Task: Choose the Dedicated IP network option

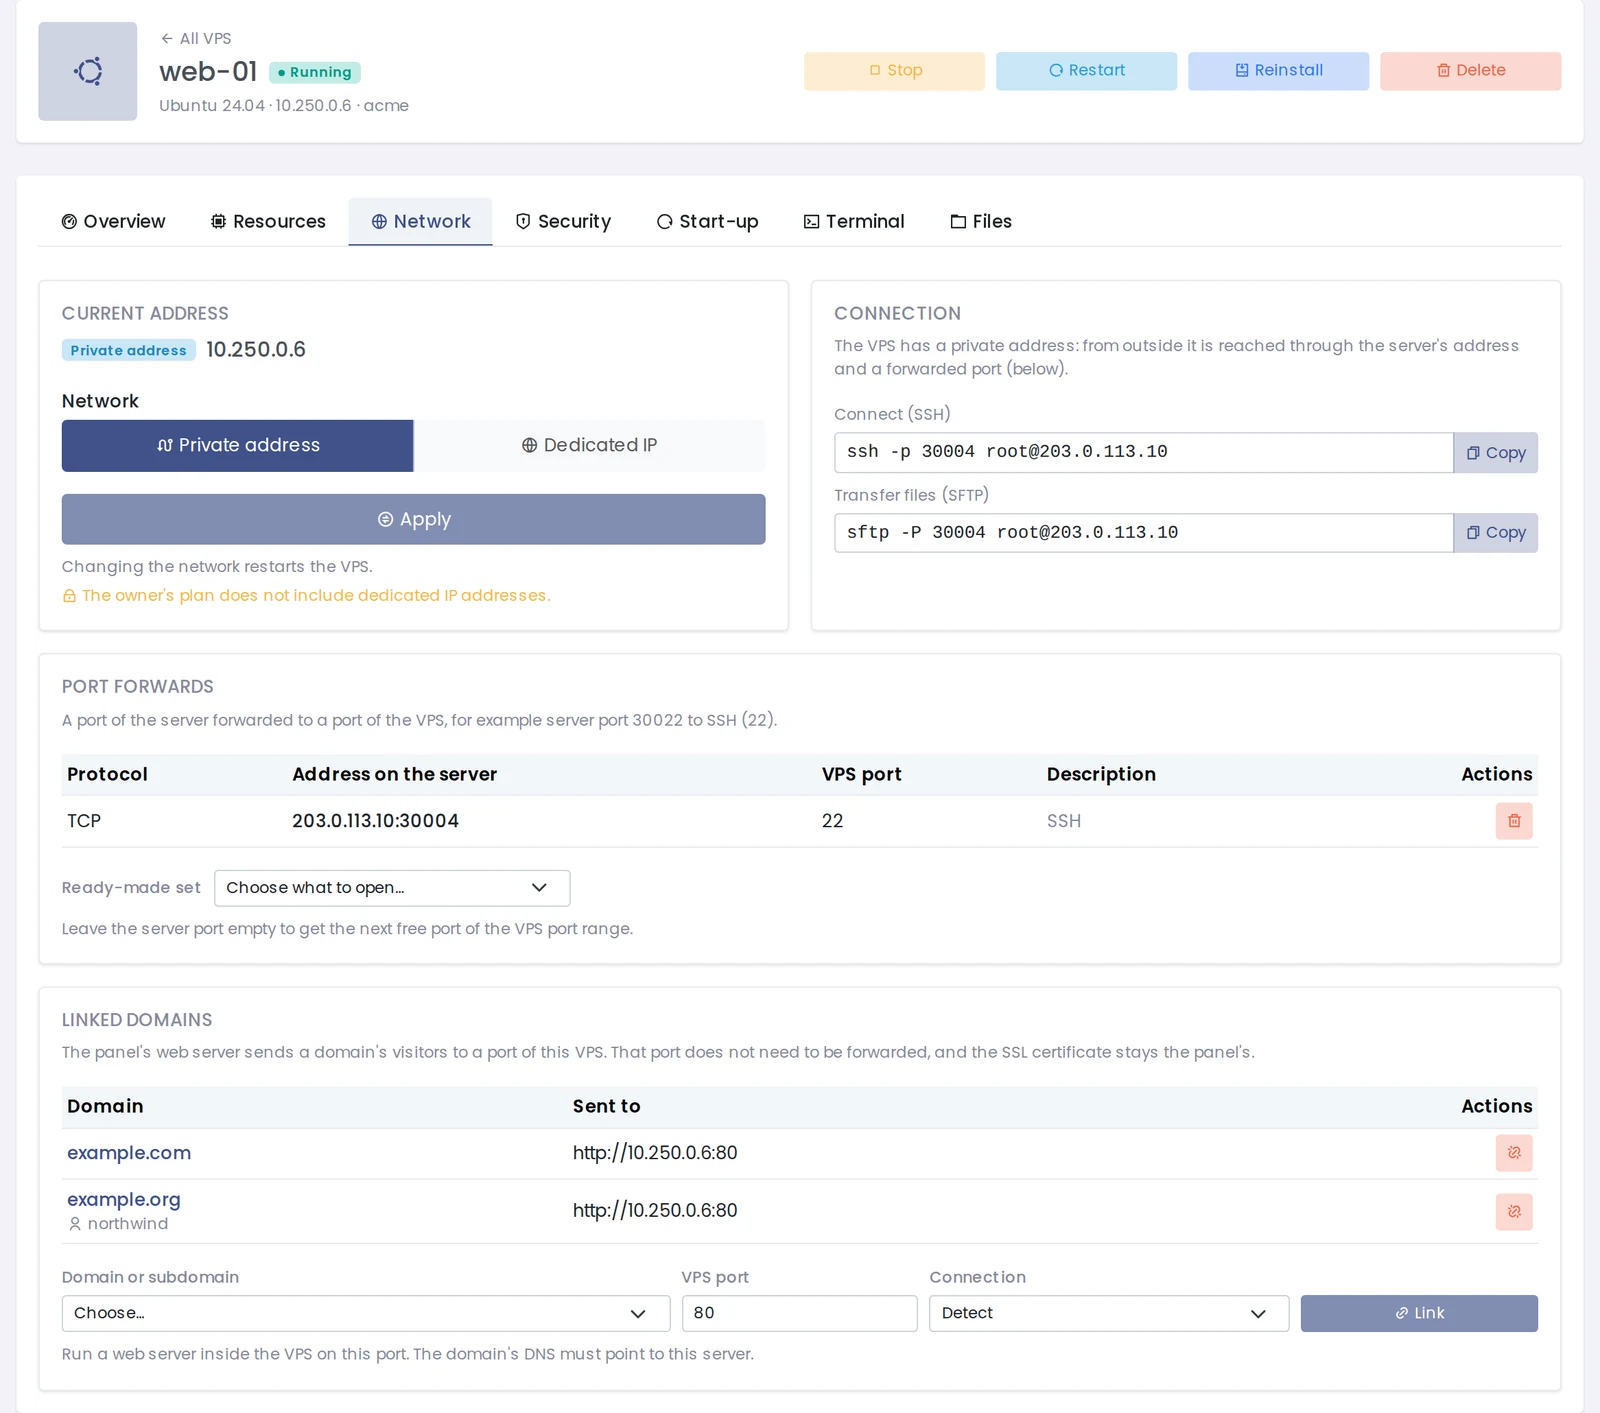Action: tap(590, 446)
